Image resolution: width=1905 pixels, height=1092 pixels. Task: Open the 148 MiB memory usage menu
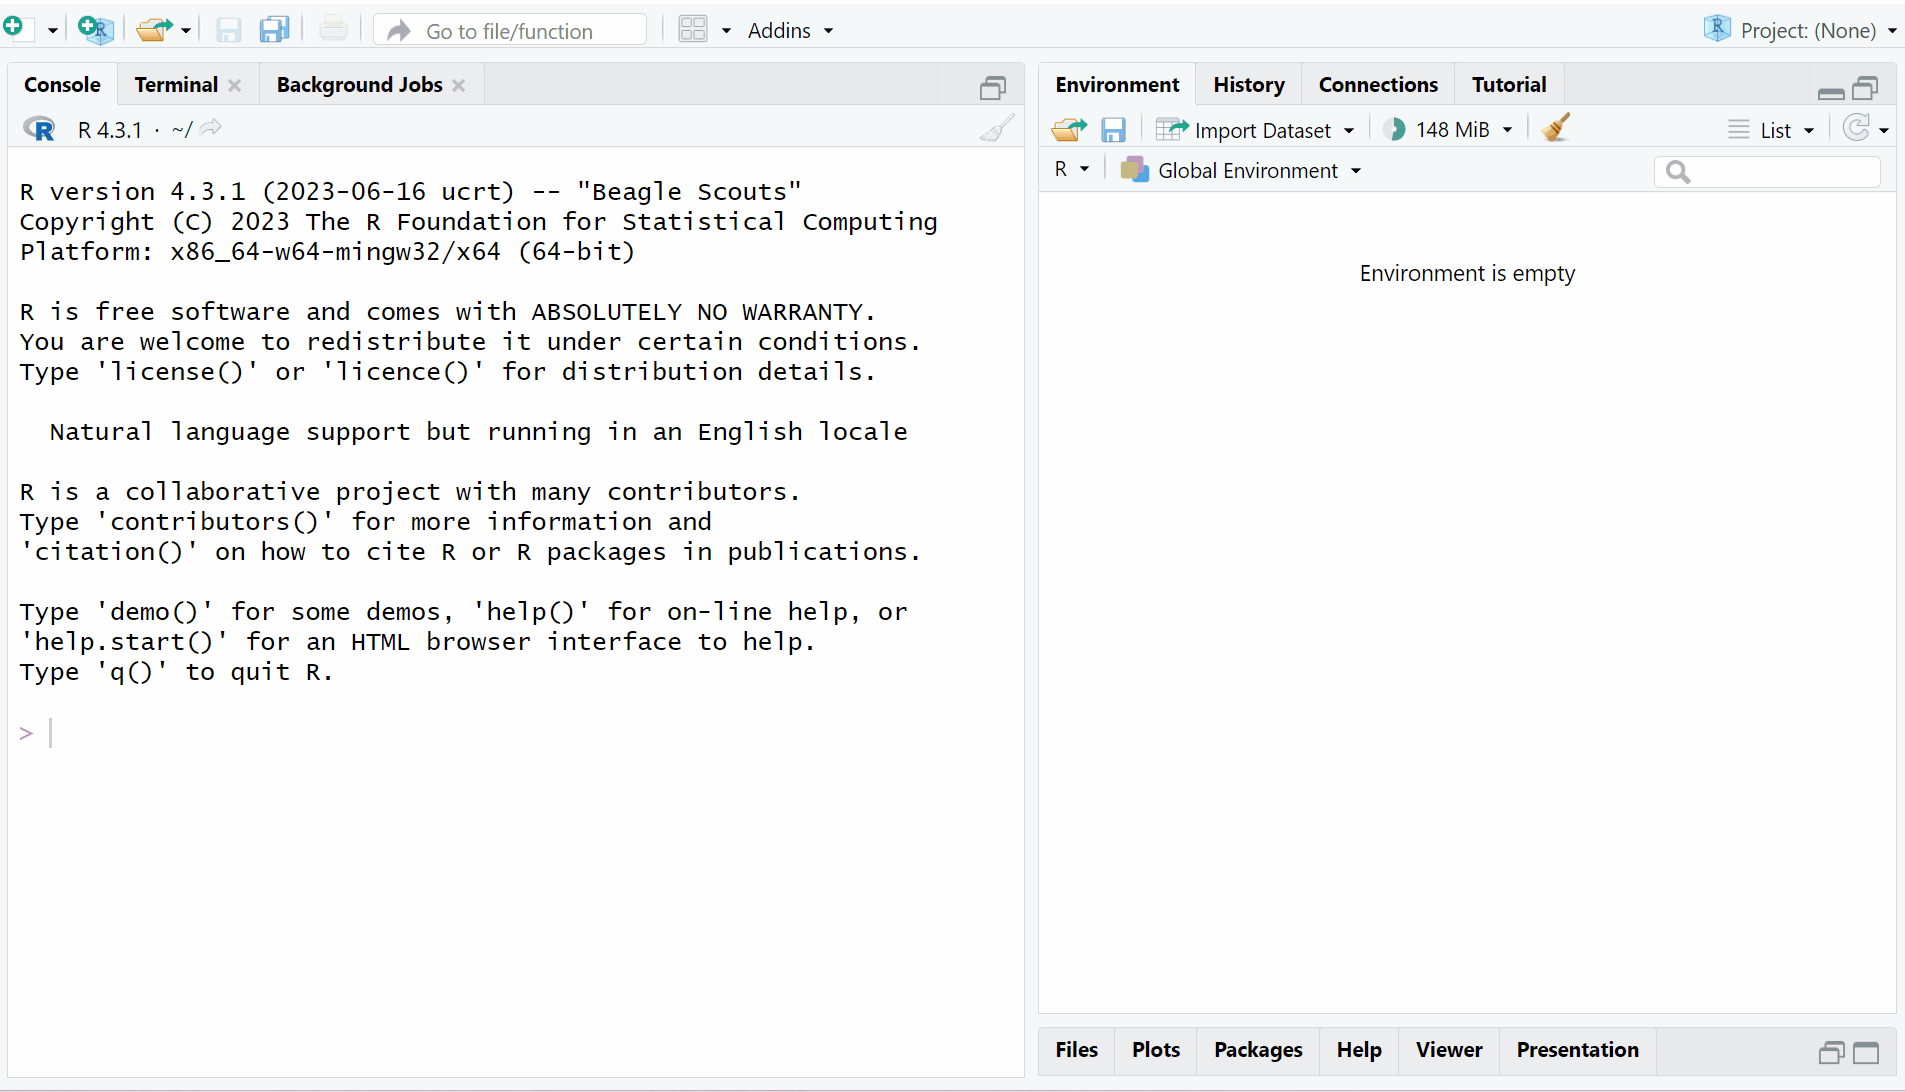point(1451,130)
